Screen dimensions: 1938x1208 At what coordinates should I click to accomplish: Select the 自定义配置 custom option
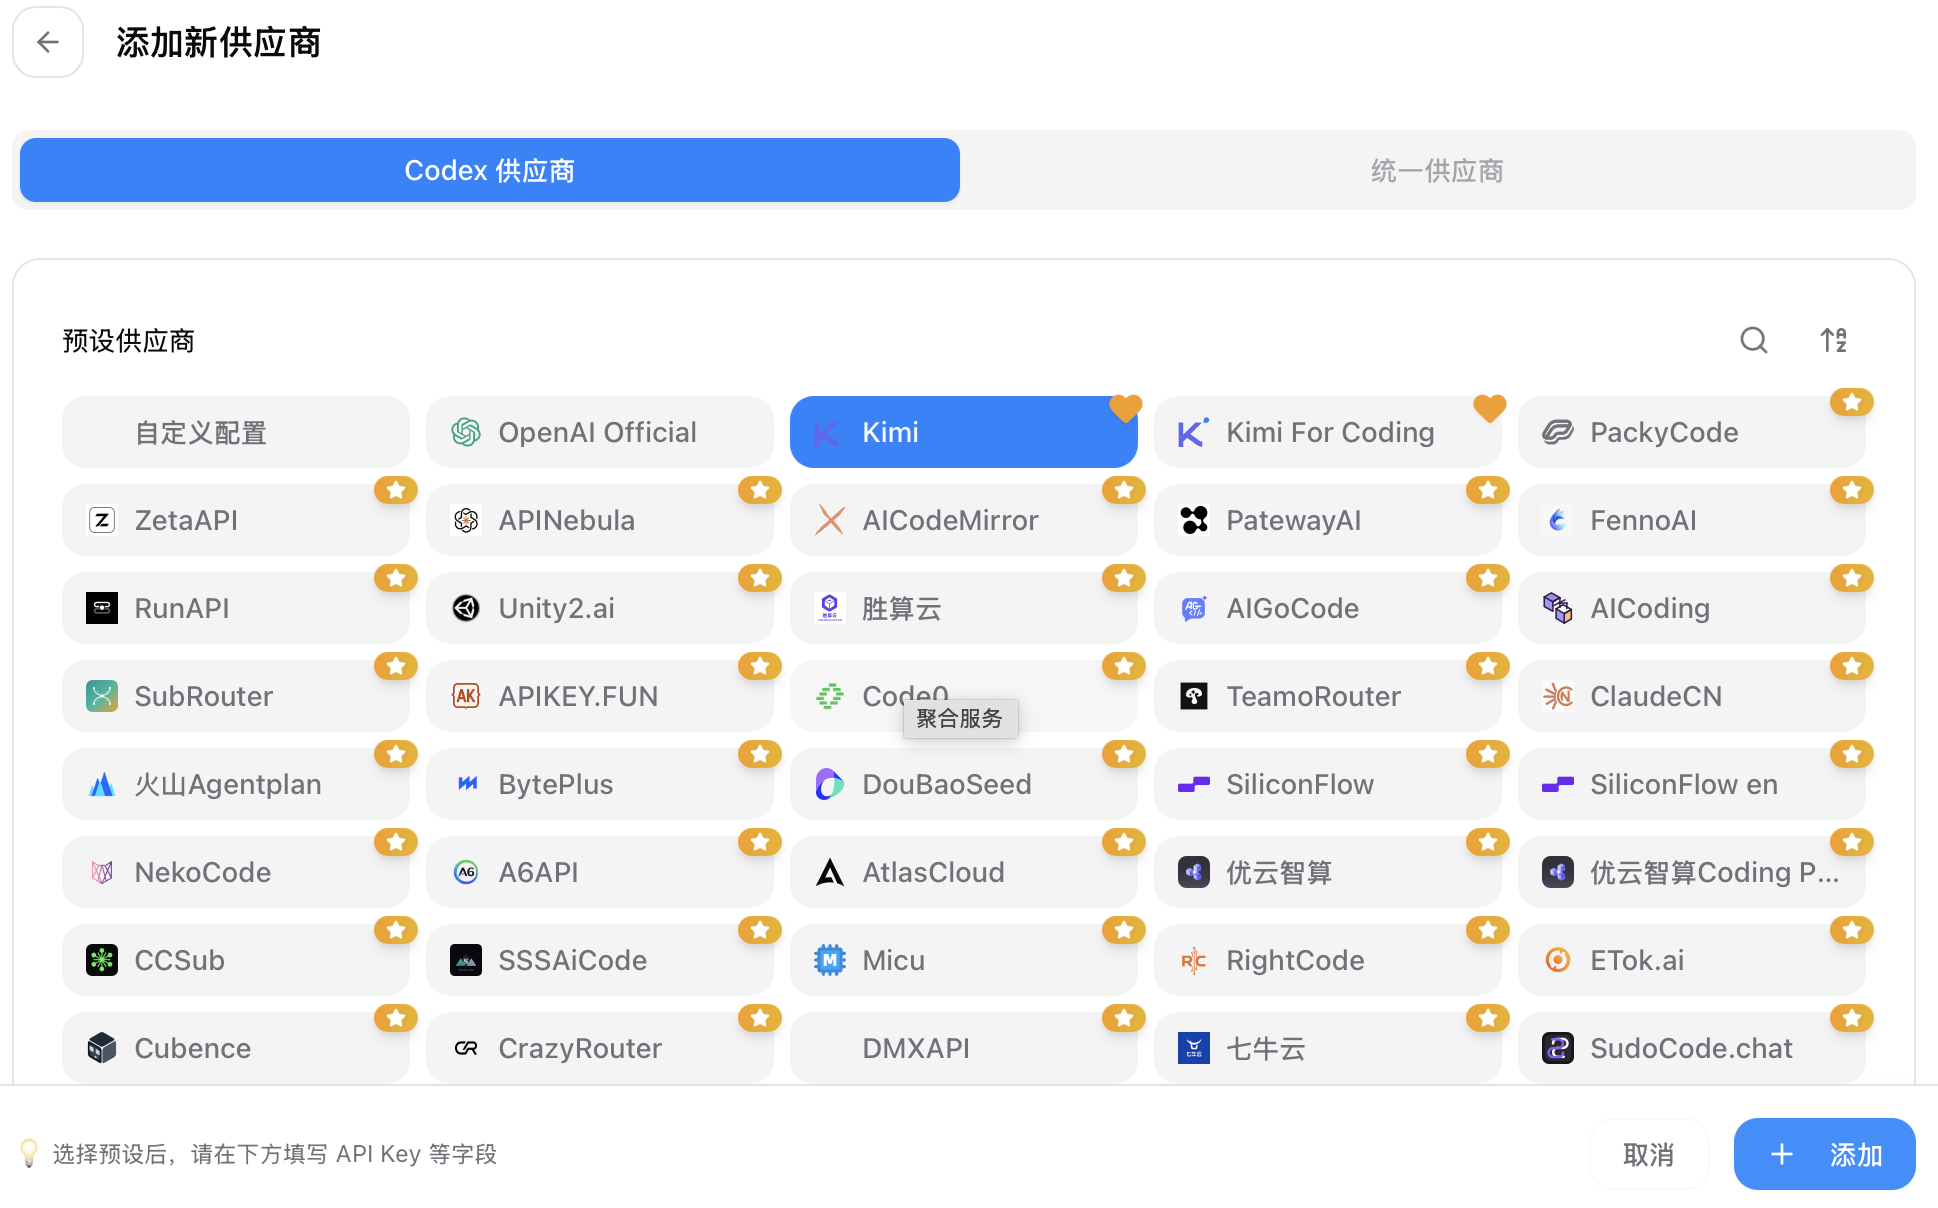tap(236, 432)
